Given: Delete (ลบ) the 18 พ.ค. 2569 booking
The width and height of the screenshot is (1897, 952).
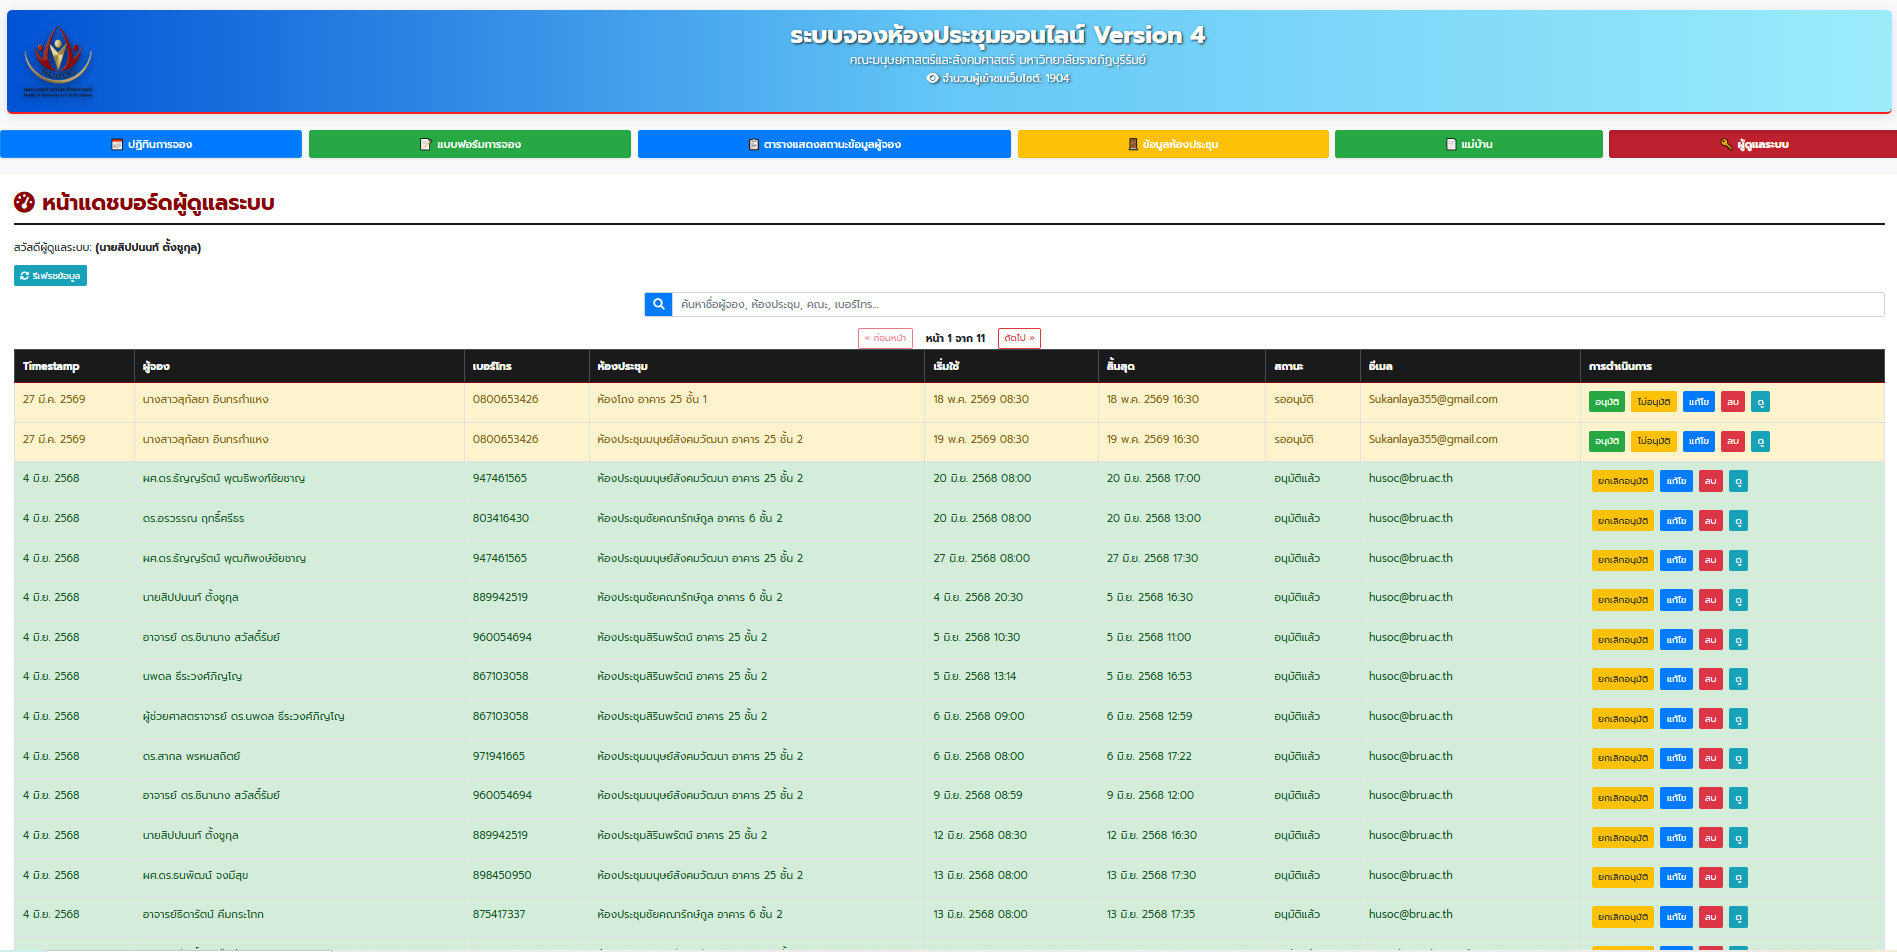Looking at the screenshot, I should pos(1733,402).
